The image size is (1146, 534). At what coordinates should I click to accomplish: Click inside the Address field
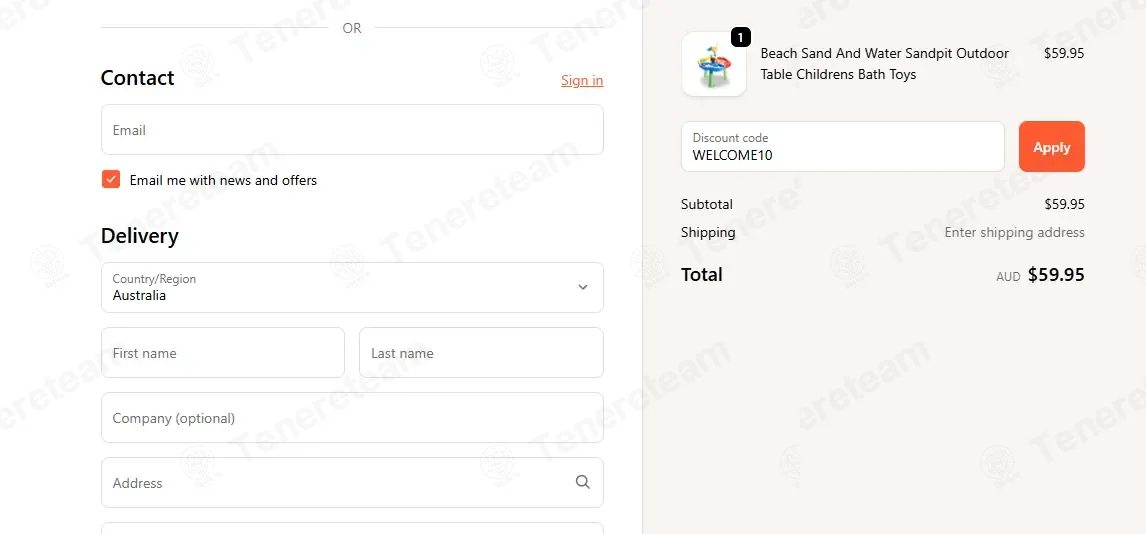tap(352, 482)
